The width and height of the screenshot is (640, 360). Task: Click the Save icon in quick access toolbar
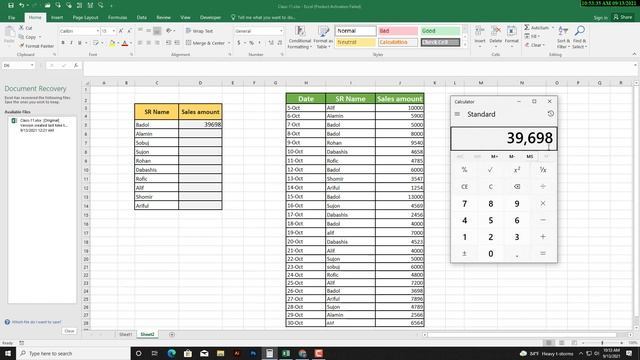11,5
